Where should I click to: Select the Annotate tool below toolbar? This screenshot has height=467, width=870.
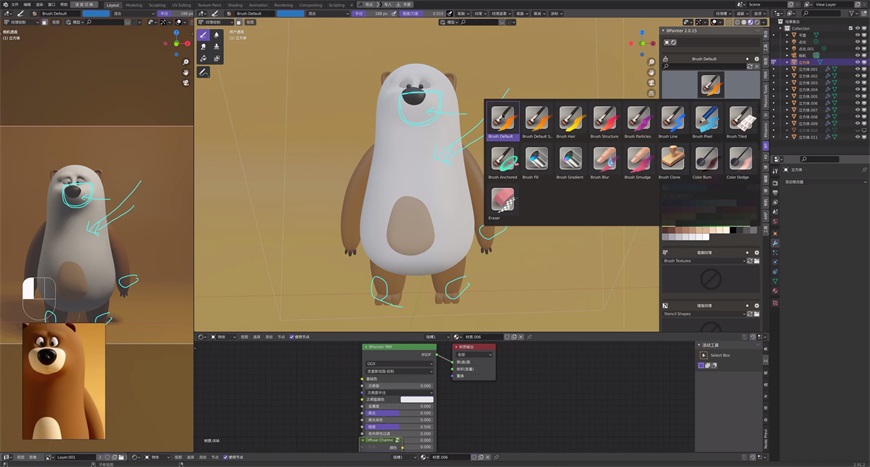coord(204,72)
